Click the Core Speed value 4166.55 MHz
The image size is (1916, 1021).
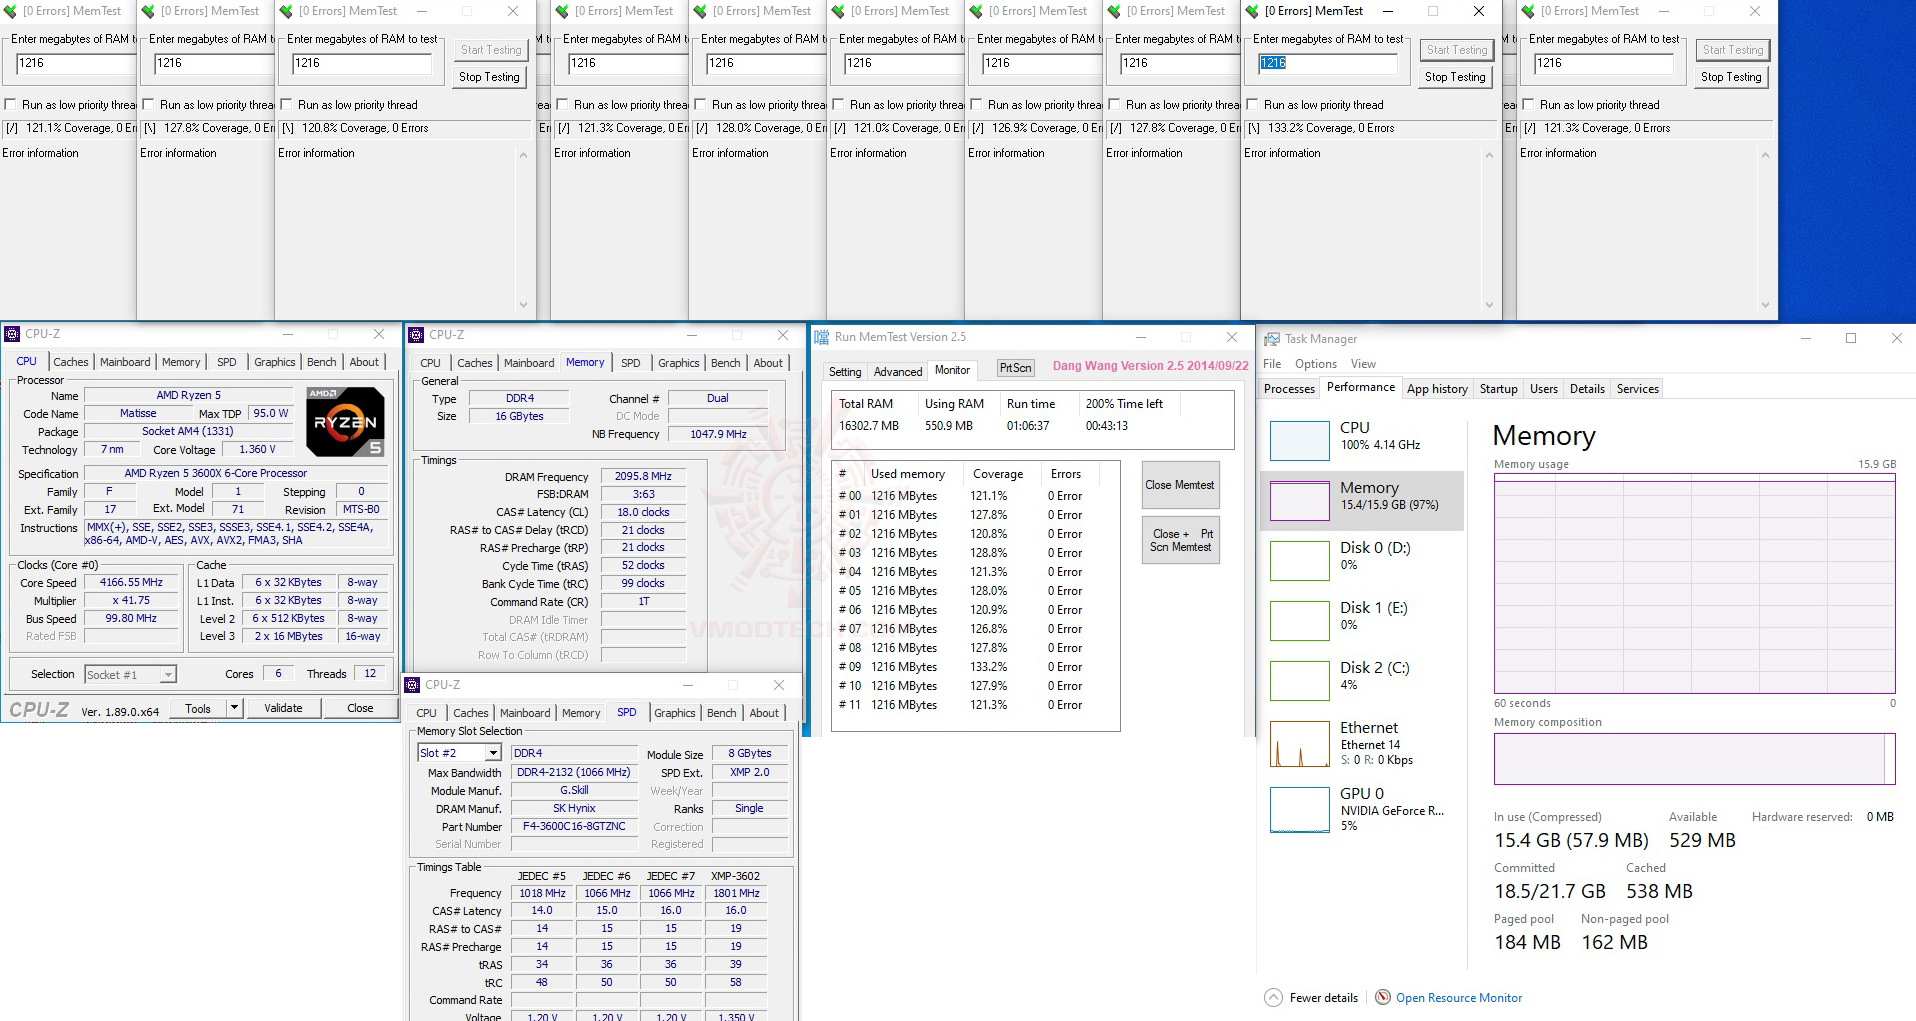coord(131,582)
